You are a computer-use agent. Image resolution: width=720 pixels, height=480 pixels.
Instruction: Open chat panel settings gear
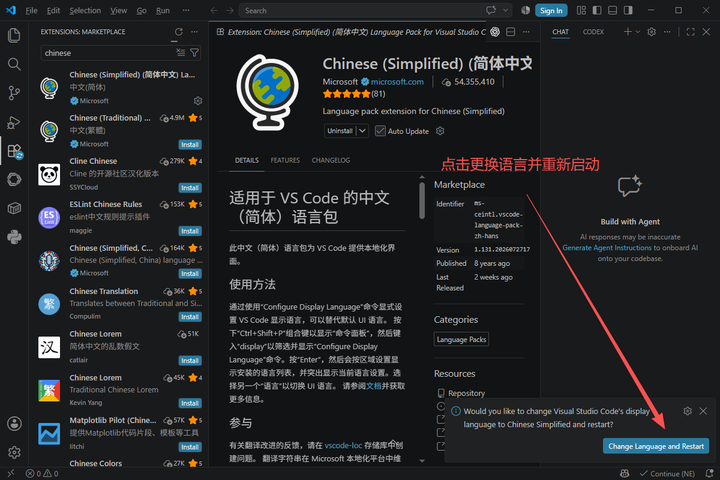click(651, 32)
